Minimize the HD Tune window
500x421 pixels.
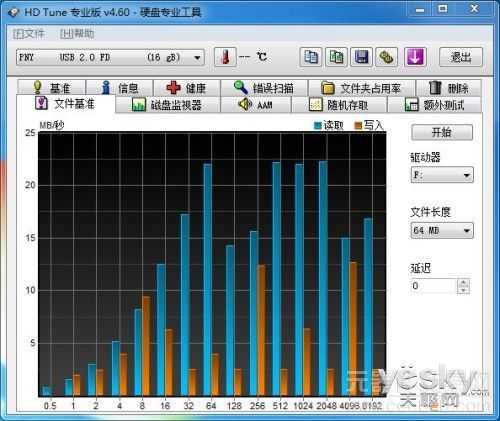coord(420,10)
